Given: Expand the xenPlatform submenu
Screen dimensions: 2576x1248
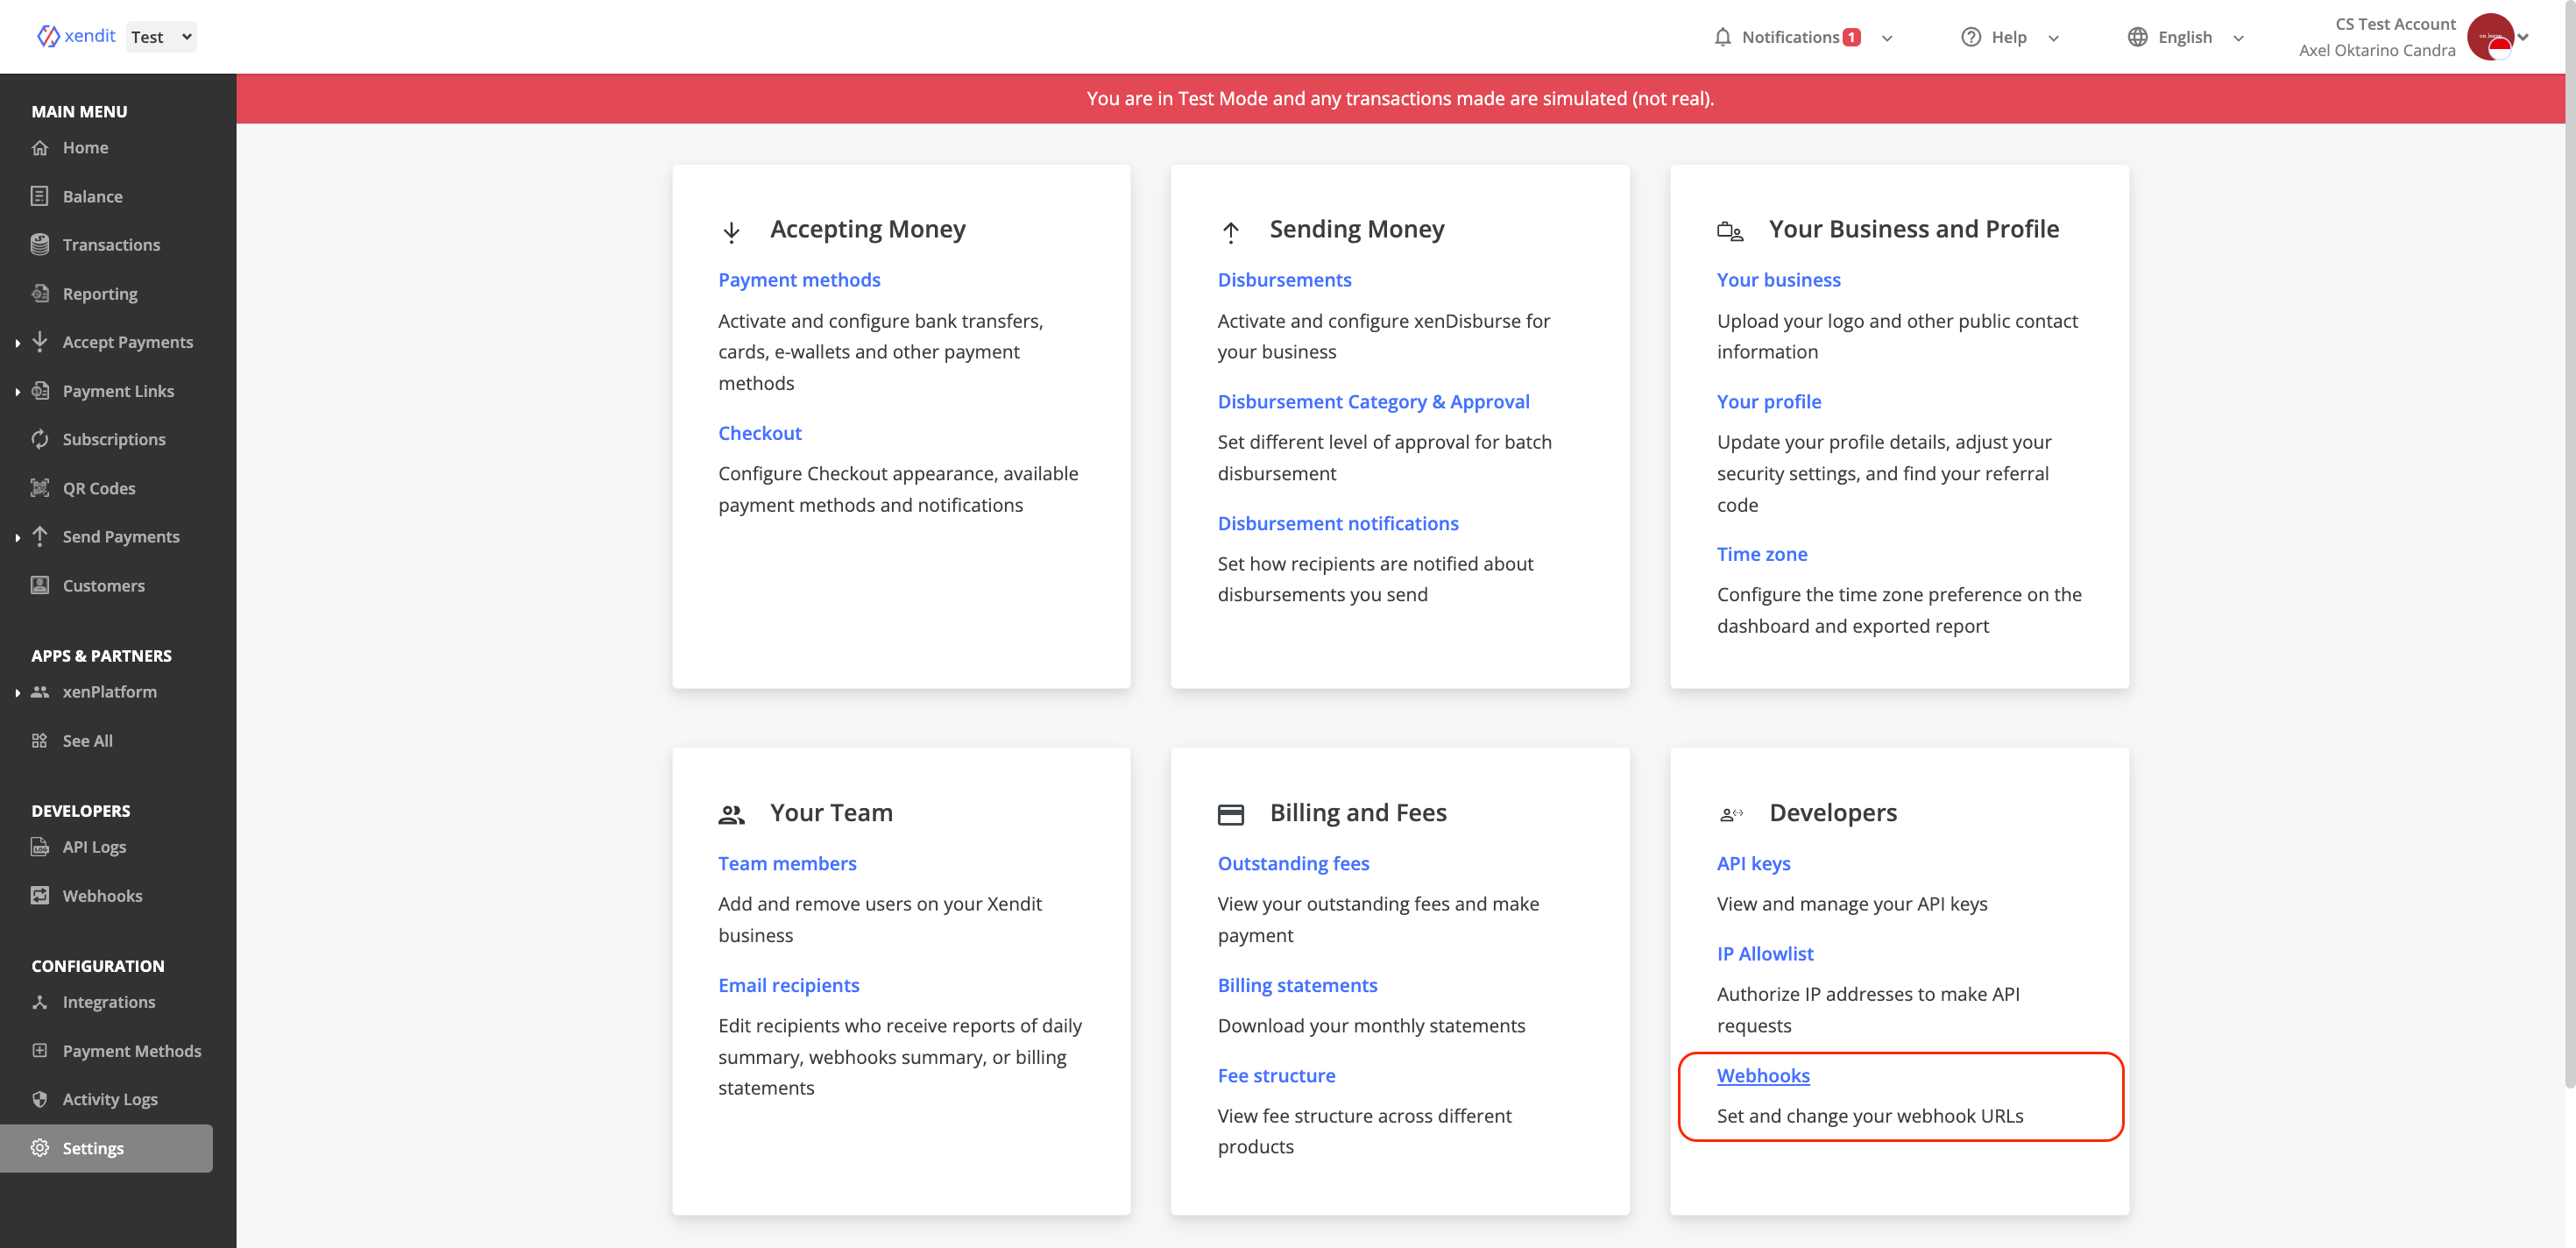Looking at the screenshot, I should click(x=18, y=693).
